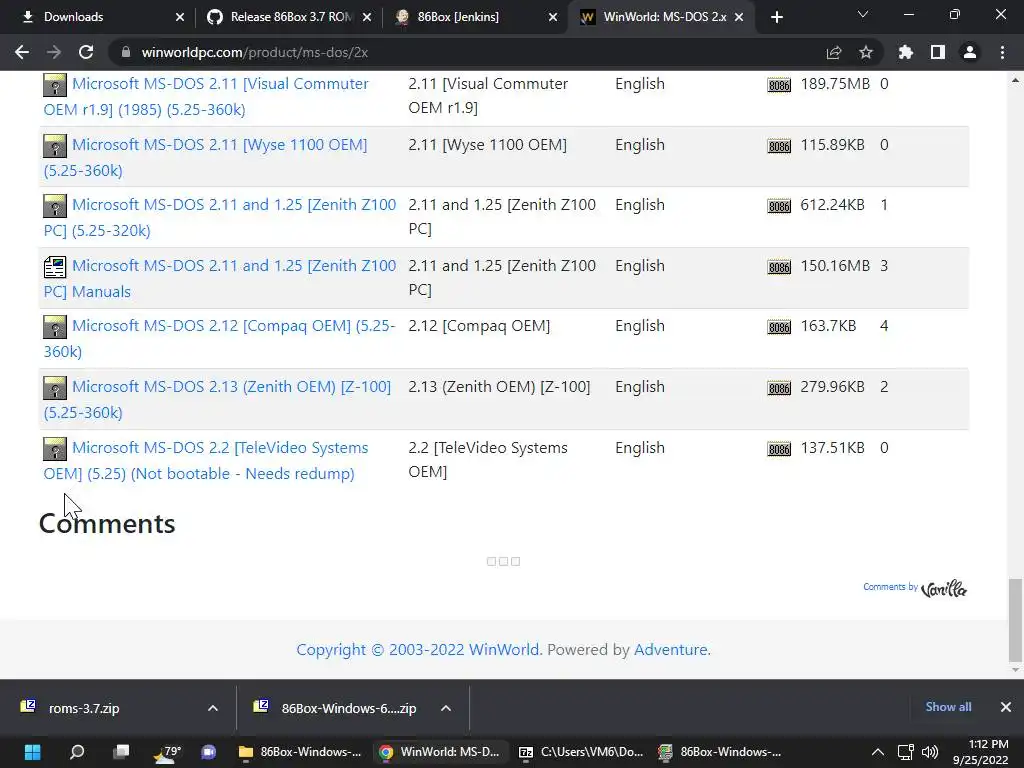Share this page icon in address bar
This screenshot has height=768, width=1024.
pyautogui.click(x=834, y=52)
